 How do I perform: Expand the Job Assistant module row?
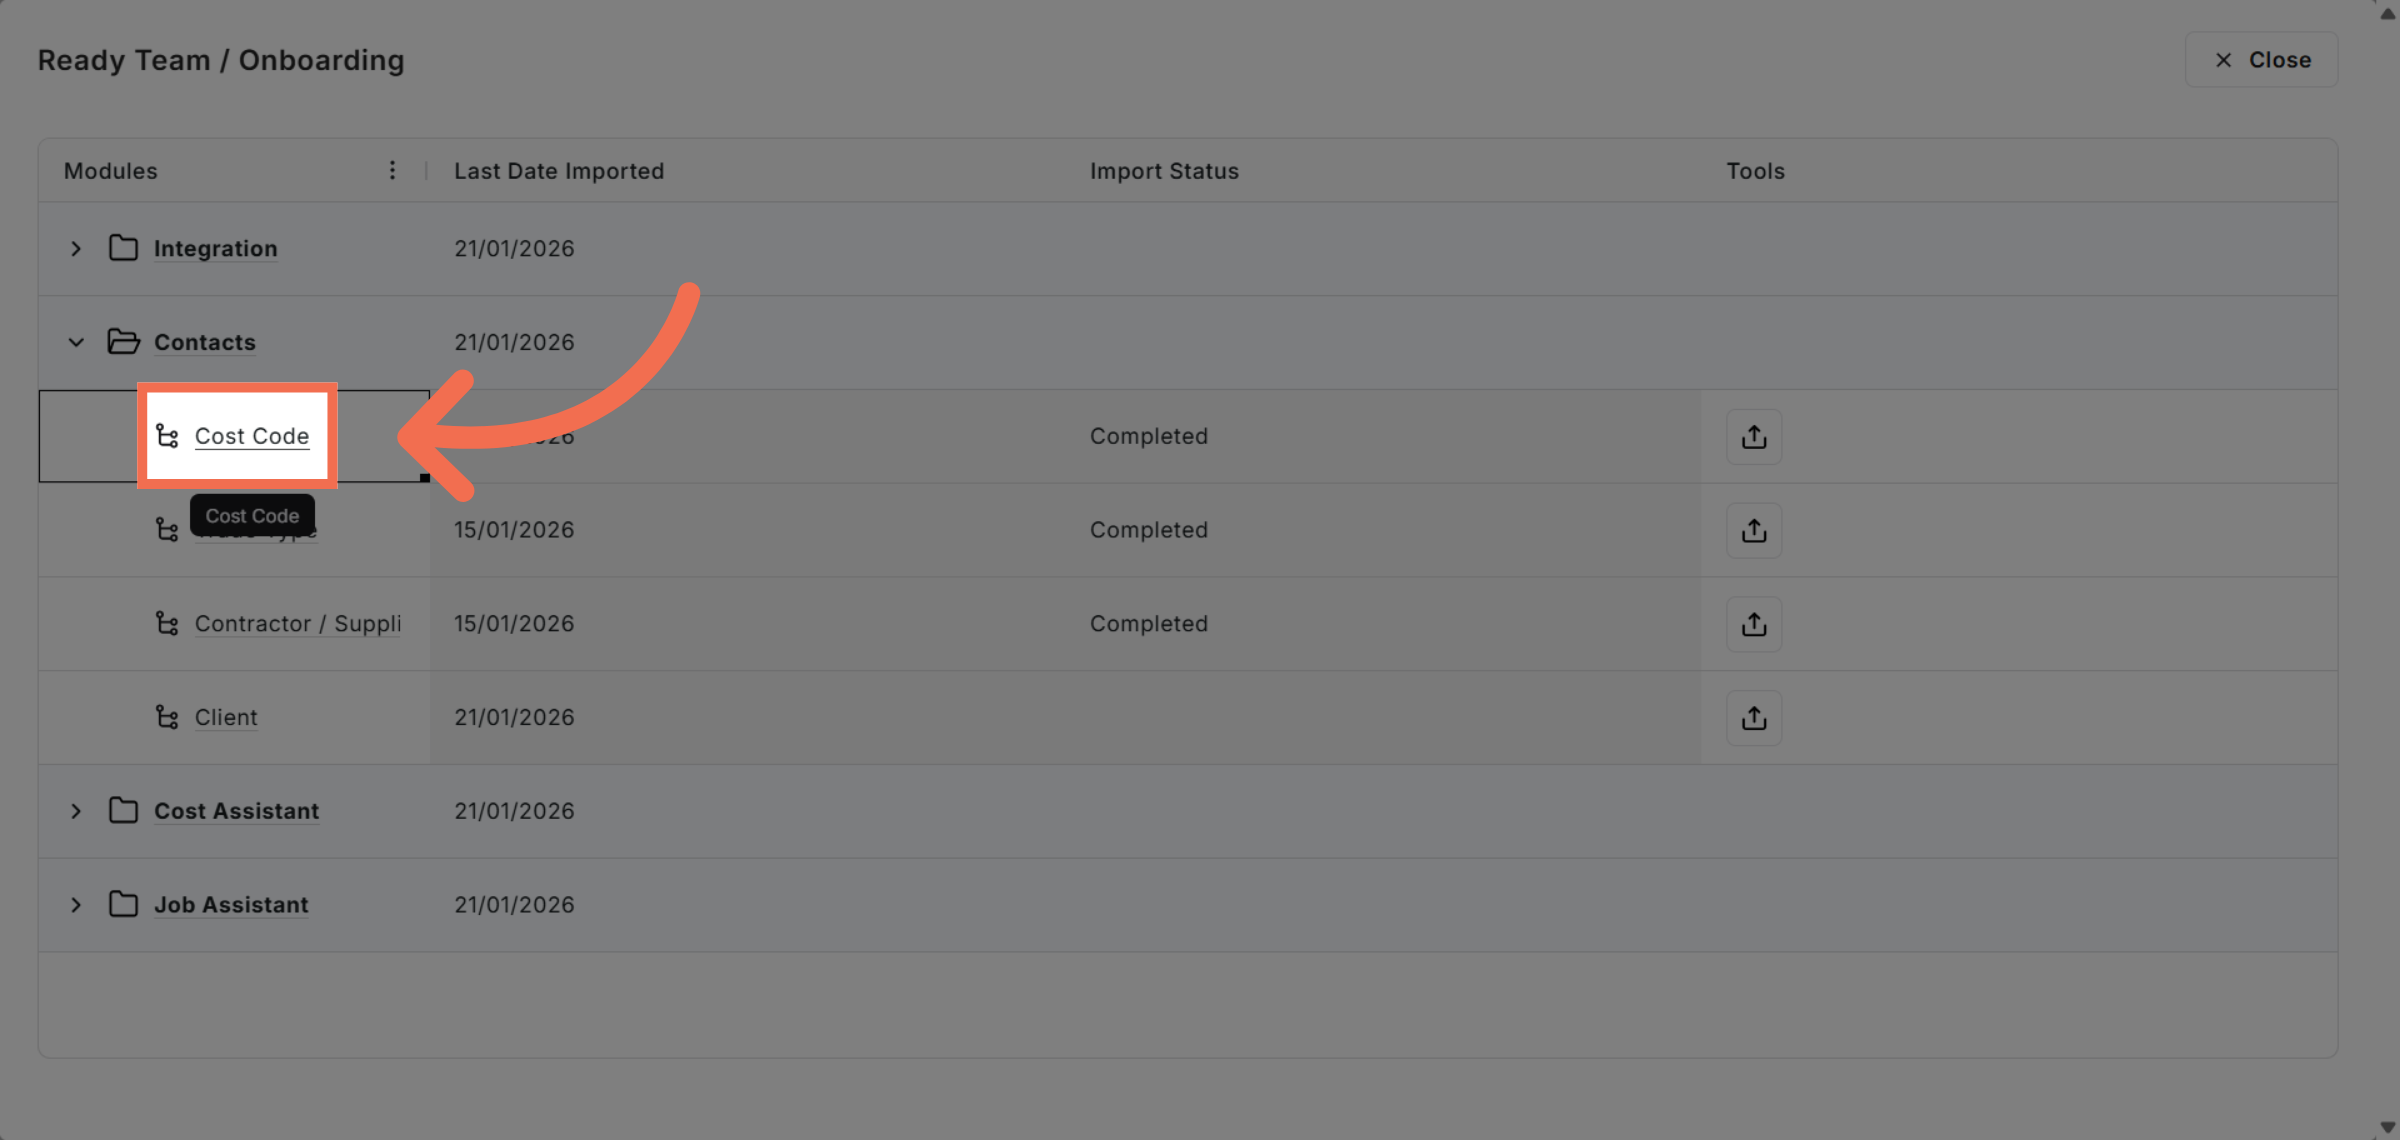pos(76,904)
